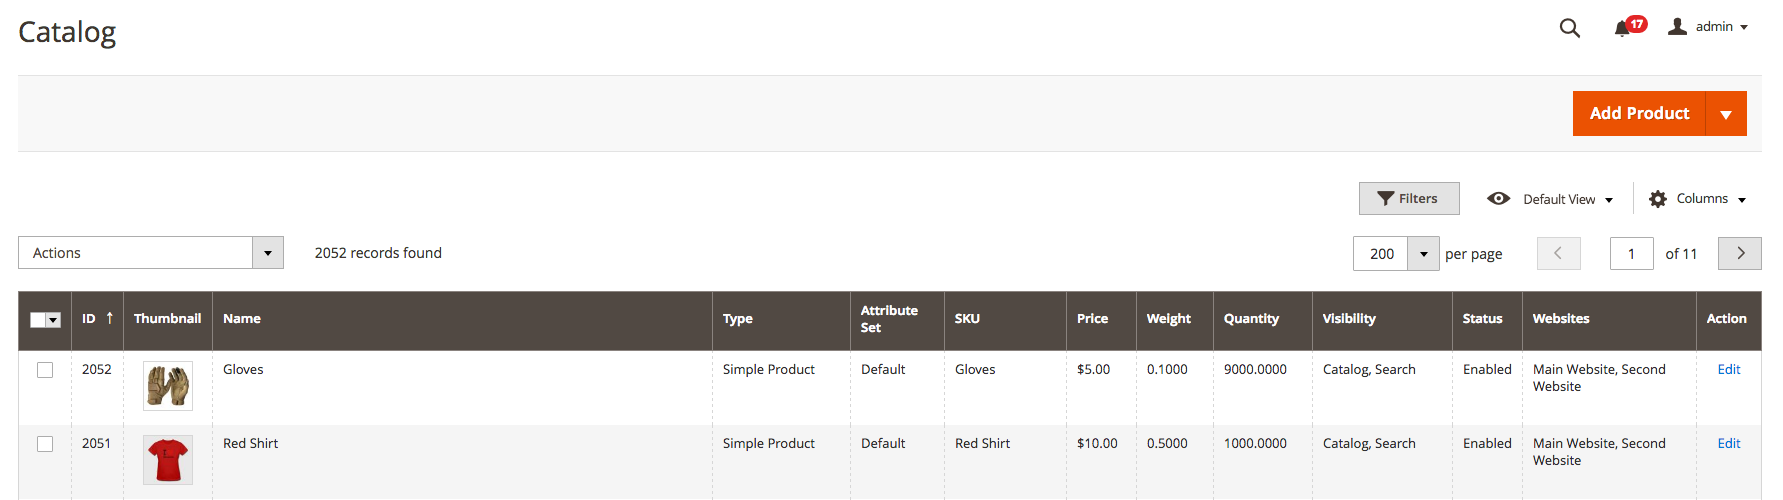Expand the Add Product dropdown arrow
This screenshot has height=500, width=1783.
1725,114
